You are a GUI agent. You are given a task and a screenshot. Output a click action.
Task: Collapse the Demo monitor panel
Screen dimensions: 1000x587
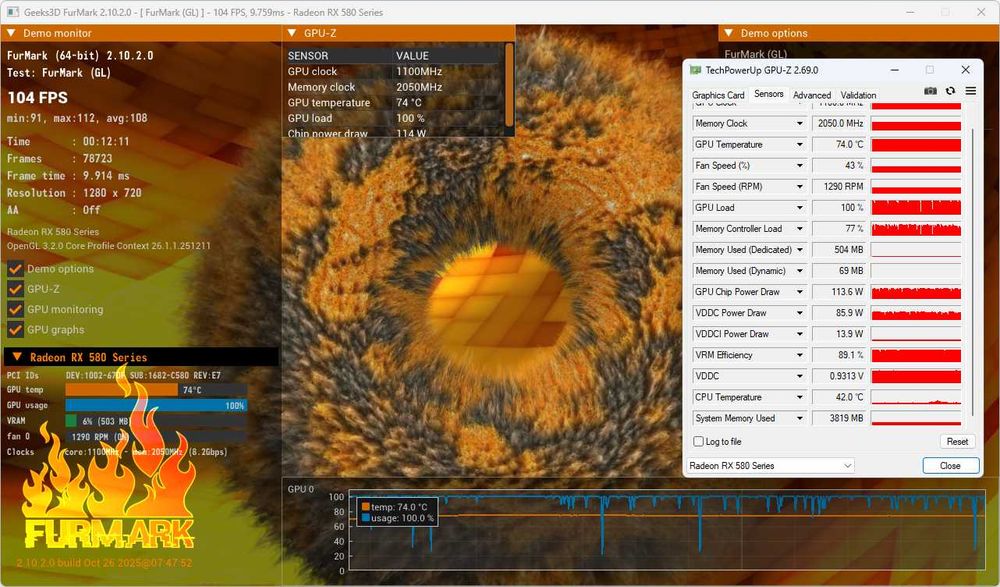(x=11, y=33)
